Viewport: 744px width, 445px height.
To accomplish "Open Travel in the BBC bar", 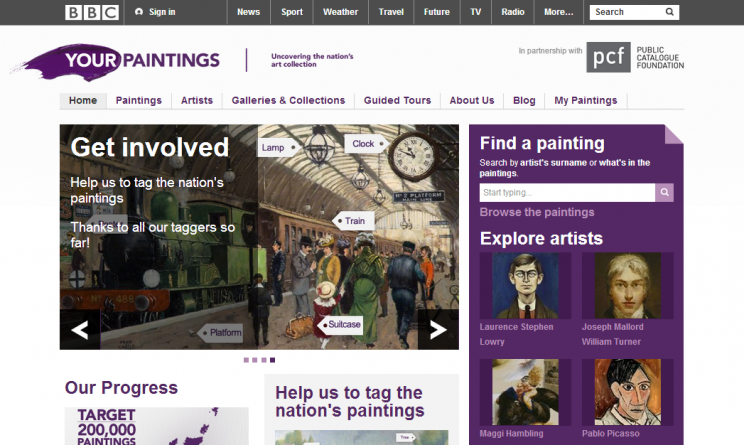I will click(391, 12).
